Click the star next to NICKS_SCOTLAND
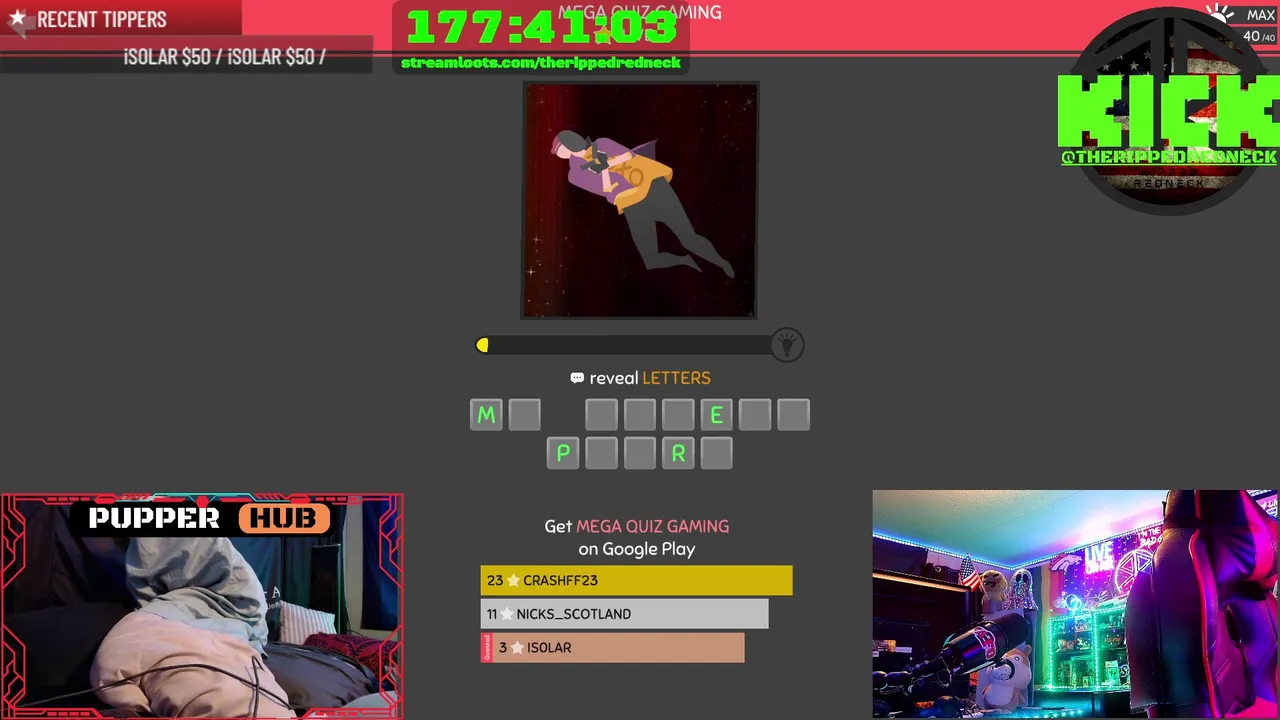 tap(506, 614)
